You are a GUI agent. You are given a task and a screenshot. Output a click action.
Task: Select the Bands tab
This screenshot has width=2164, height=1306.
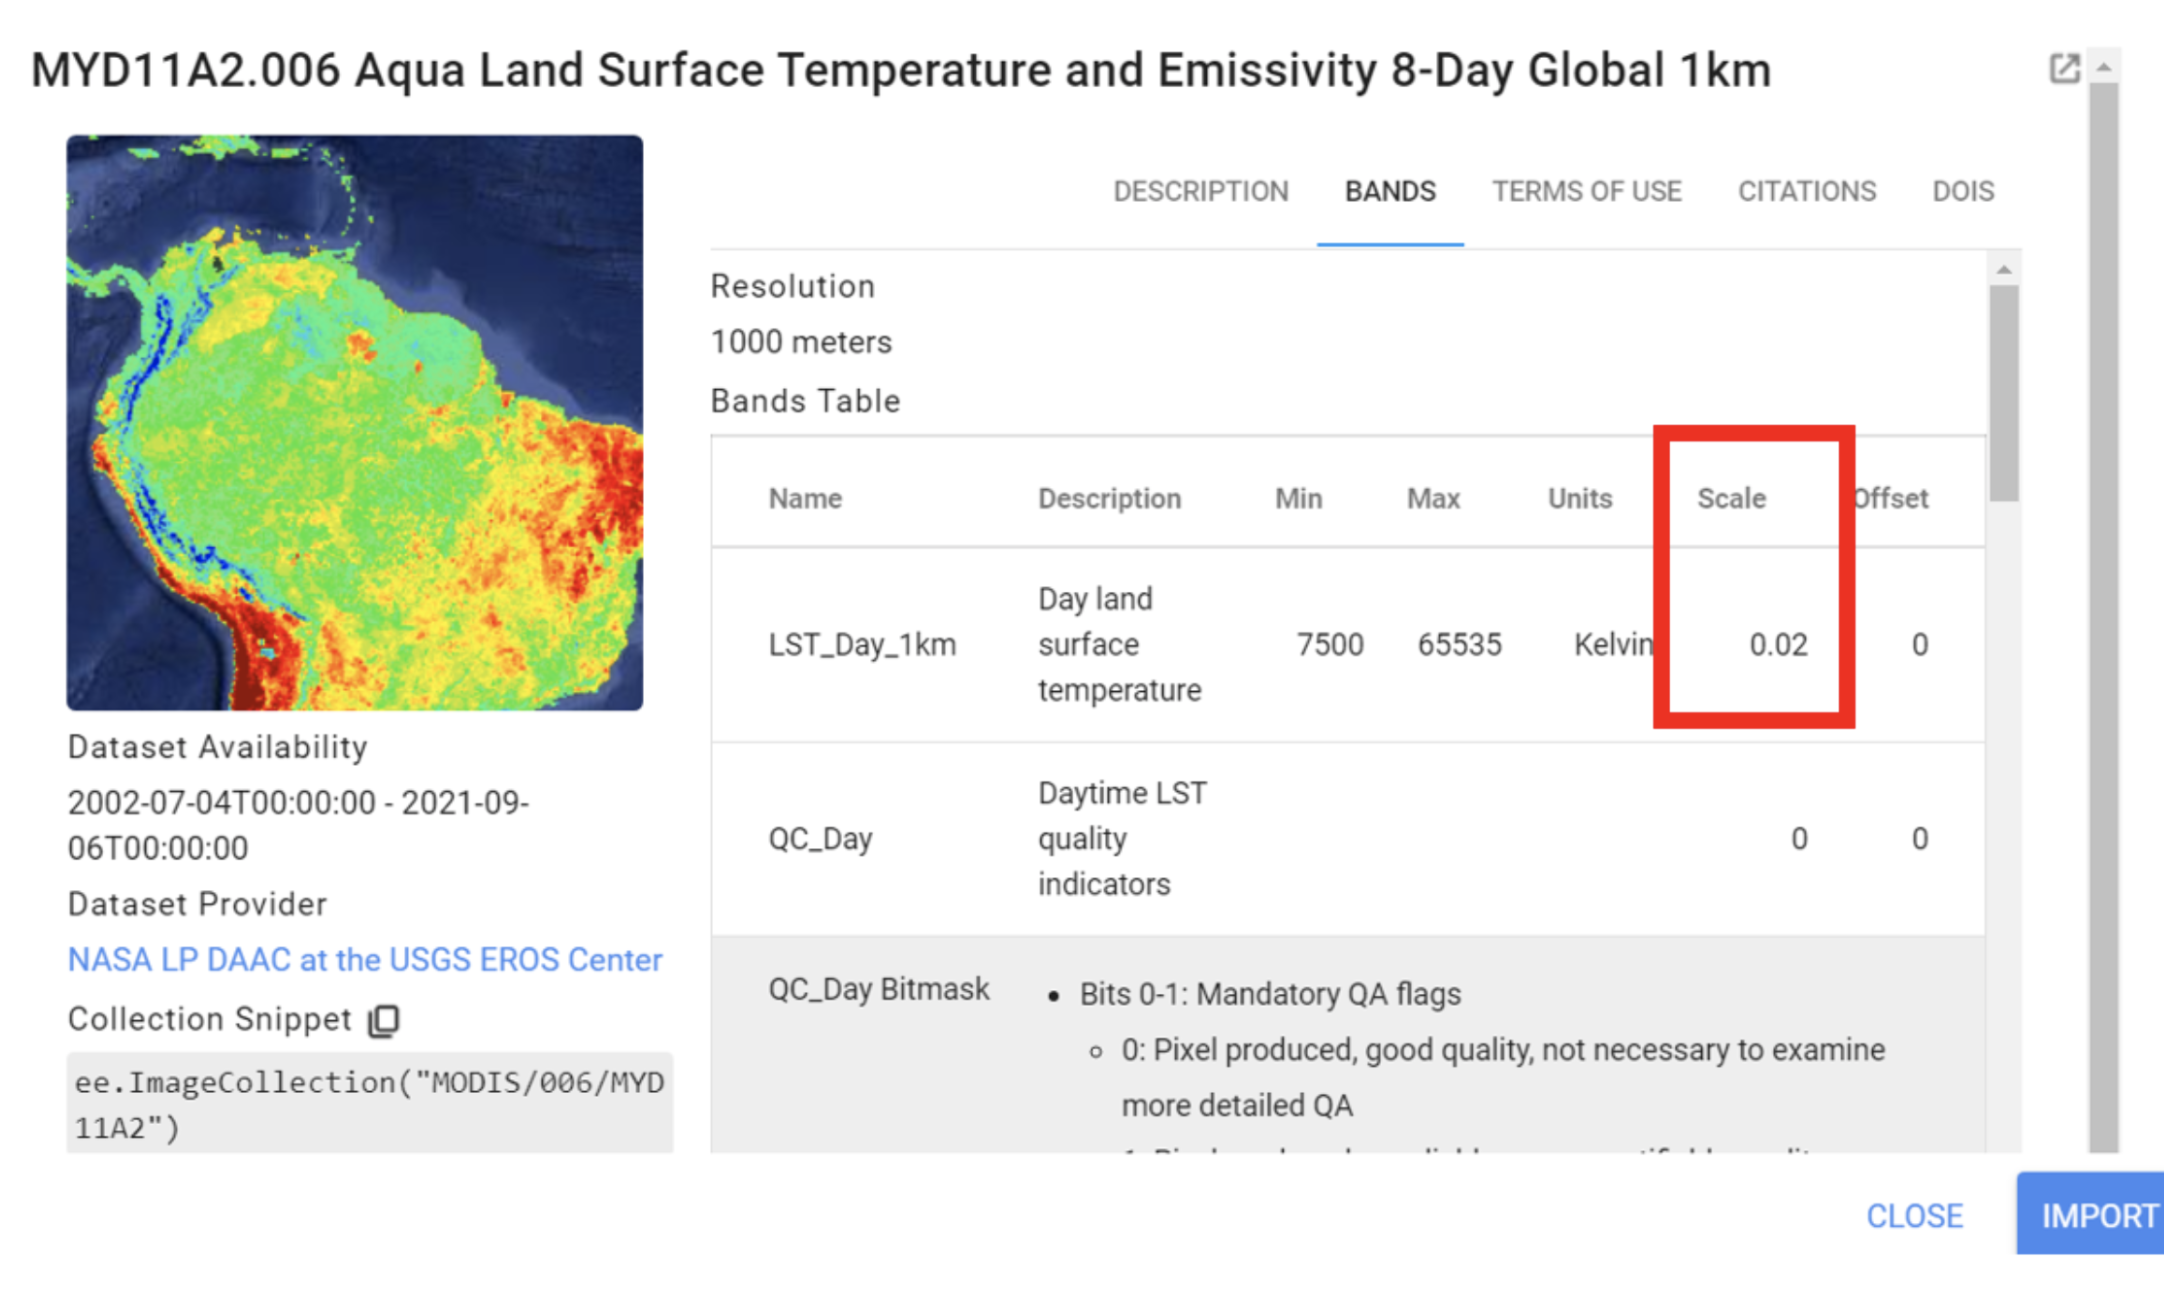point(1389,191)
